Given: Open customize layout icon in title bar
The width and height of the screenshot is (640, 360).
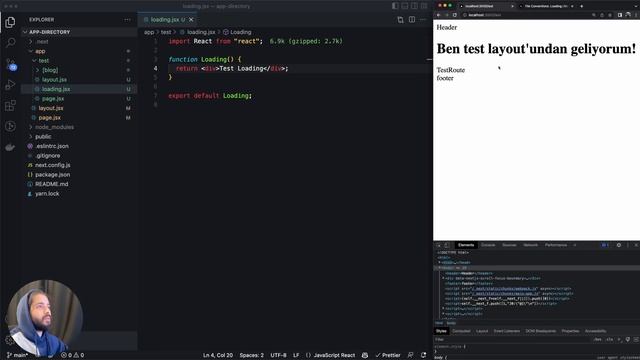Looking at the screenshot, I should pos(424,6).
